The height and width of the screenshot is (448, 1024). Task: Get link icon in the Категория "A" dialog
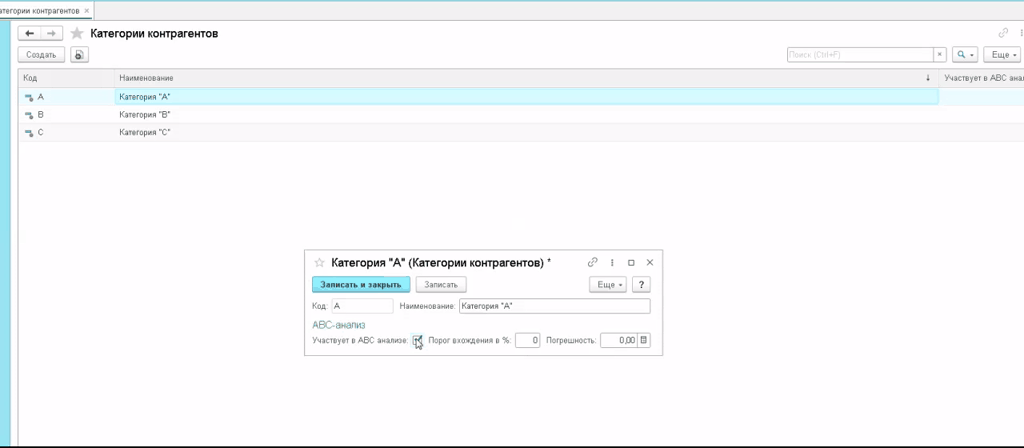[593, 262]
